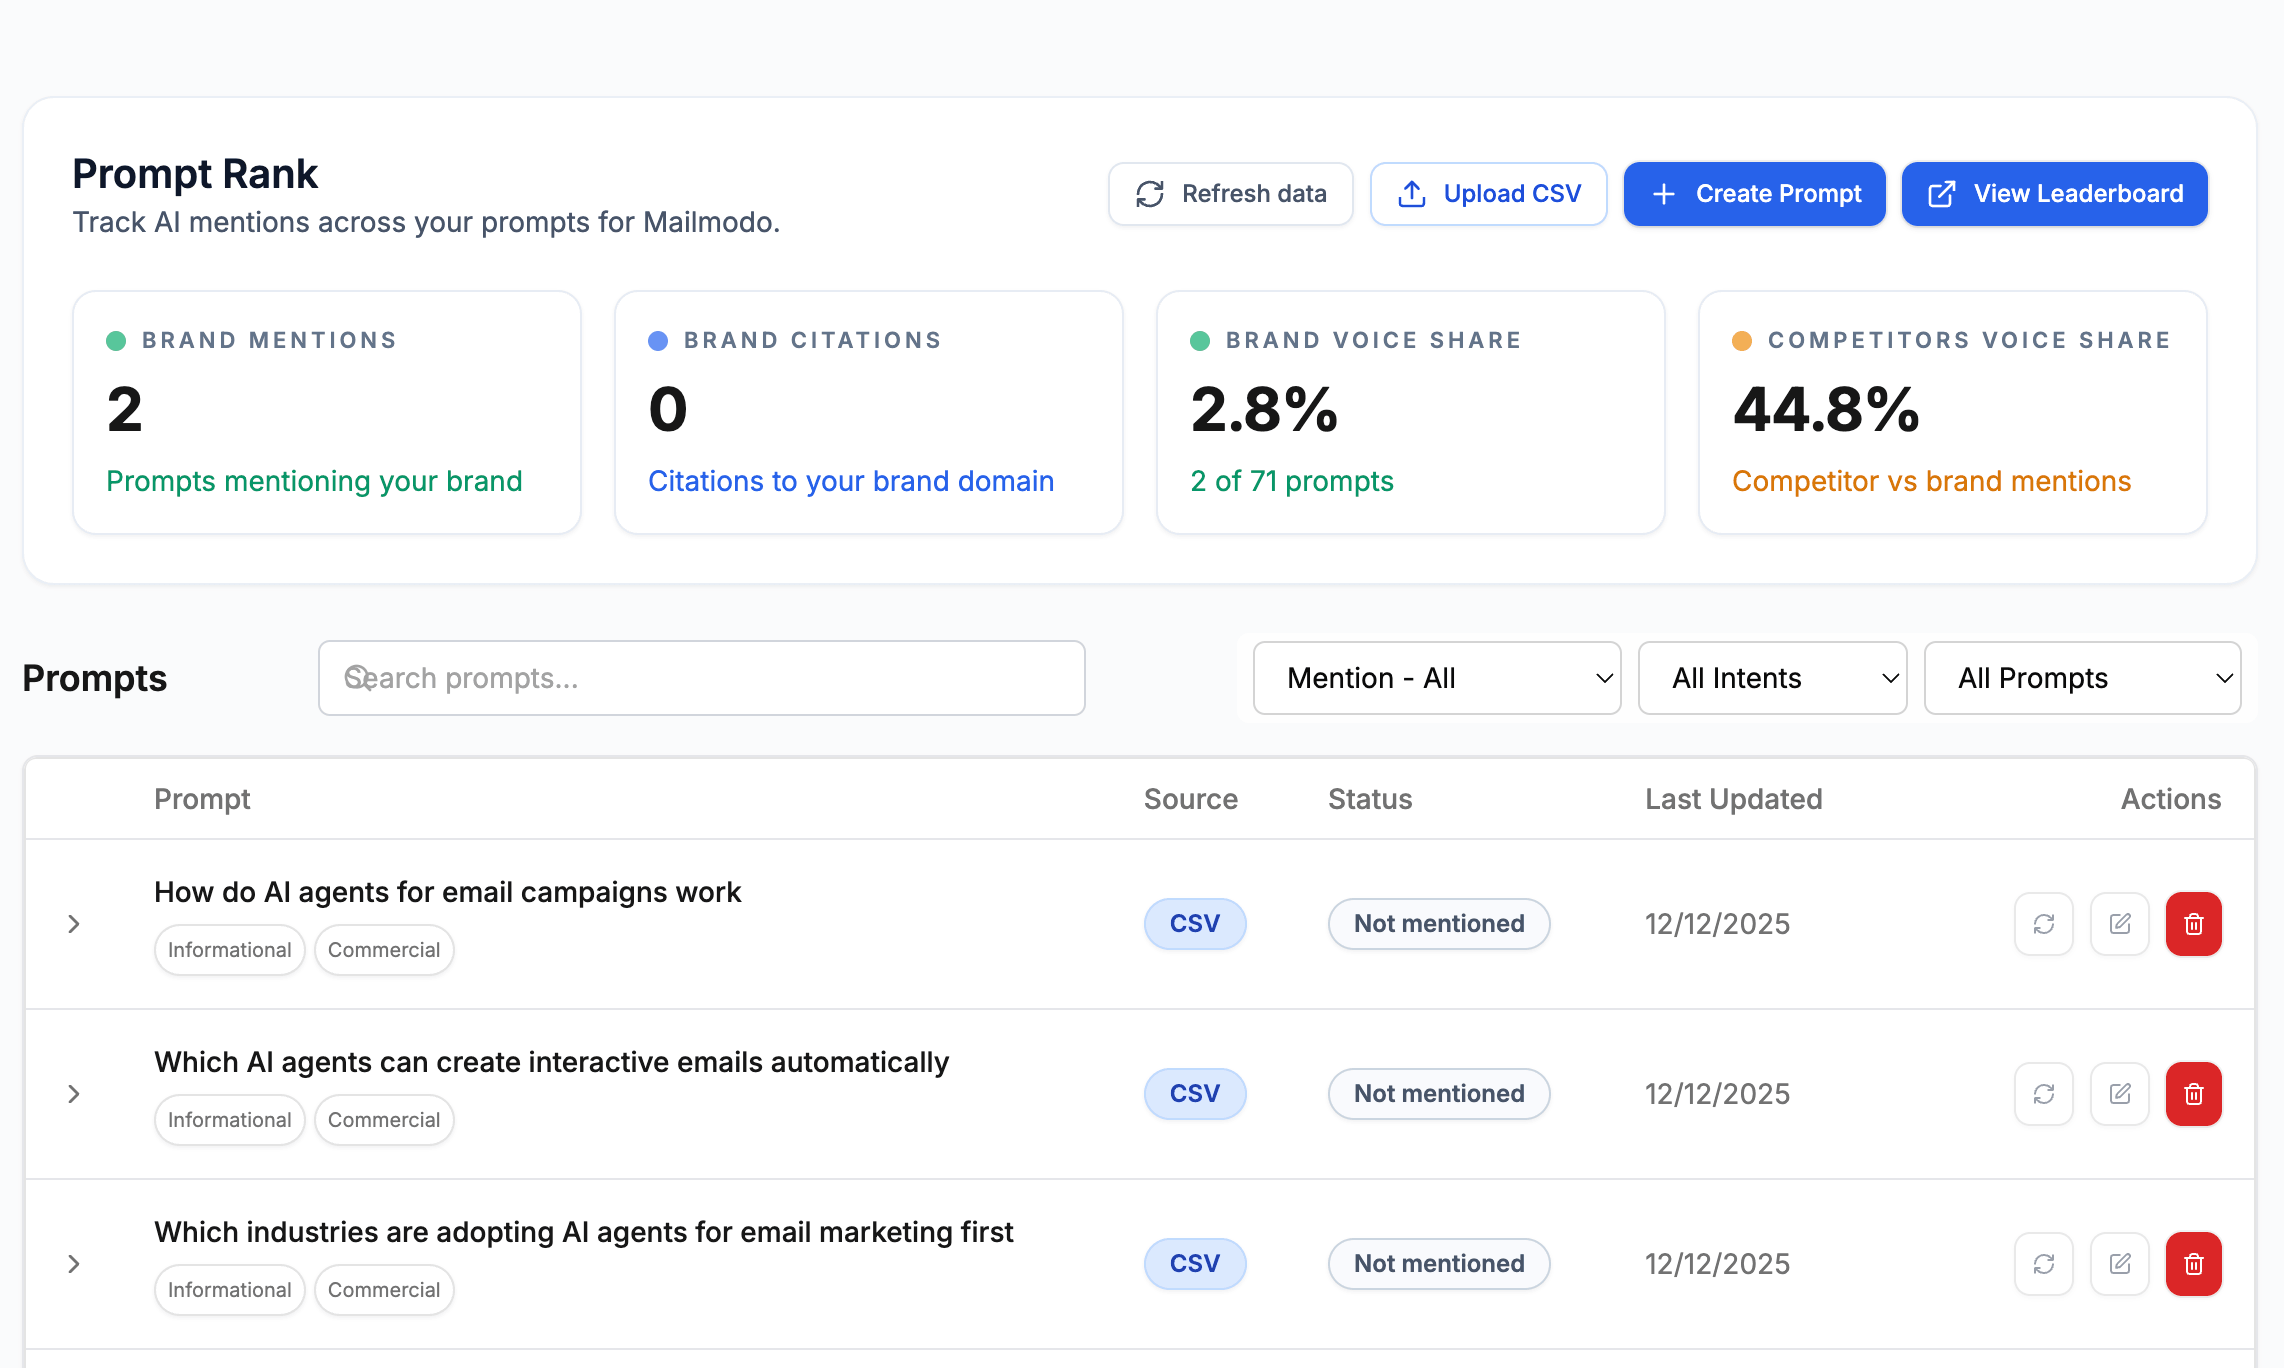Viewport: 2284px width, 1368px height.
Task: Click the circular refresh icon in Refresh data
Action: 1148,193
